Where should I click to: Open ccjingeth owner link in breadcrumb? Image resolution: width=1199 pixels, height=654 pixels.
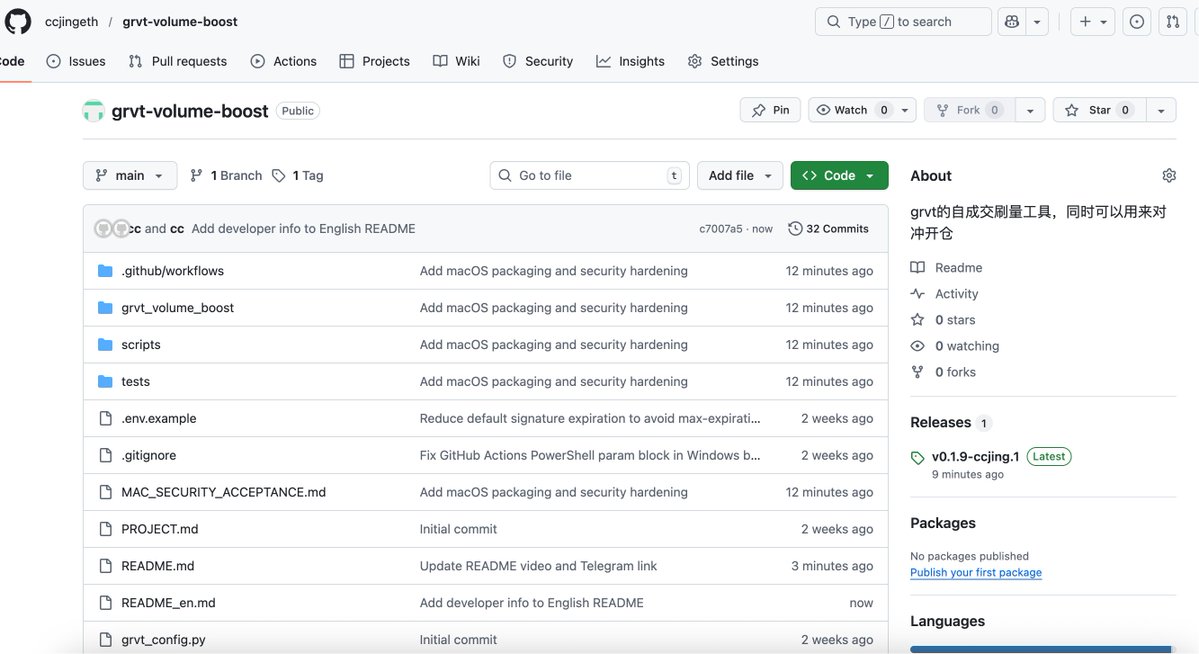tap(71, 21)
